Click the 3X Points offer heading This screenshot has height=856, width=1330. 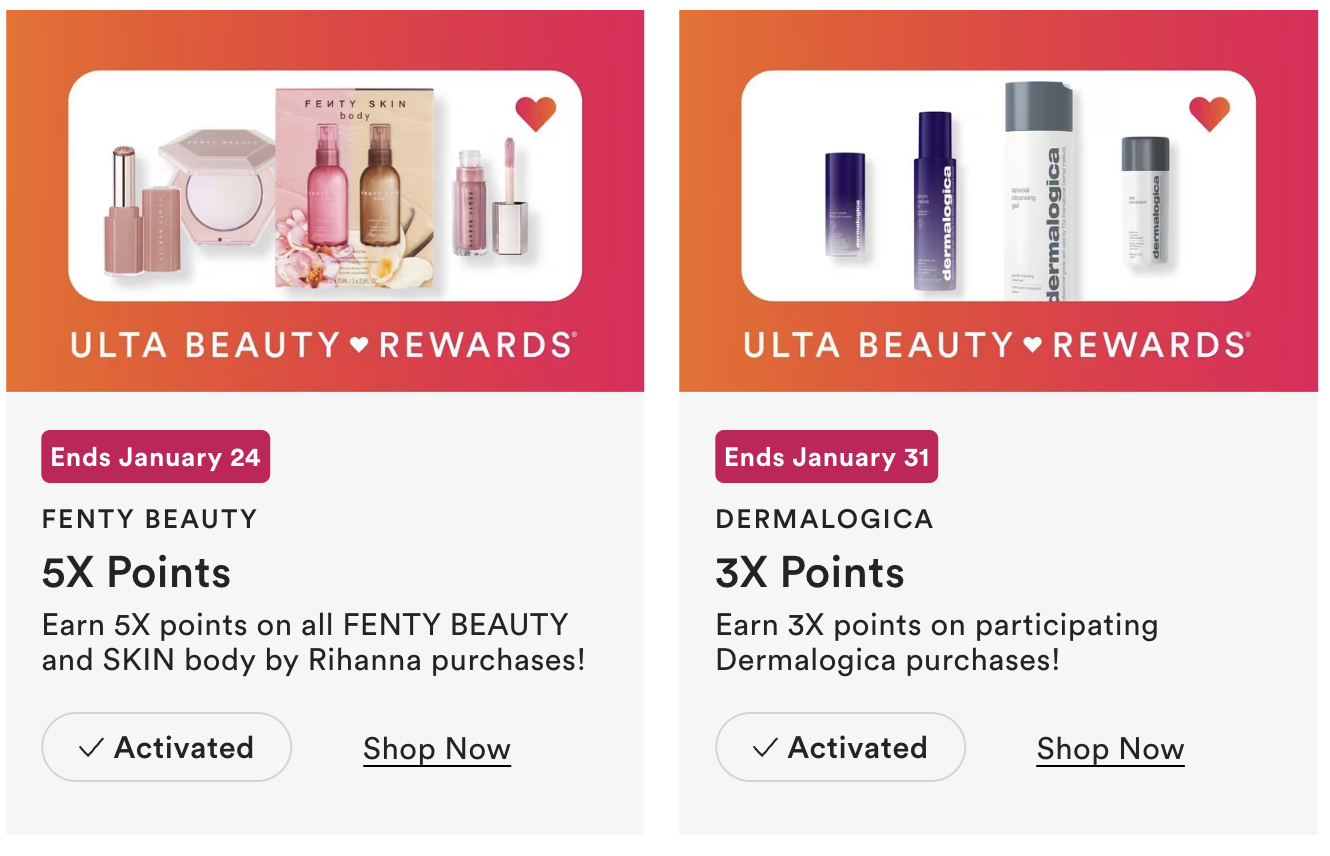pos(810,572)
